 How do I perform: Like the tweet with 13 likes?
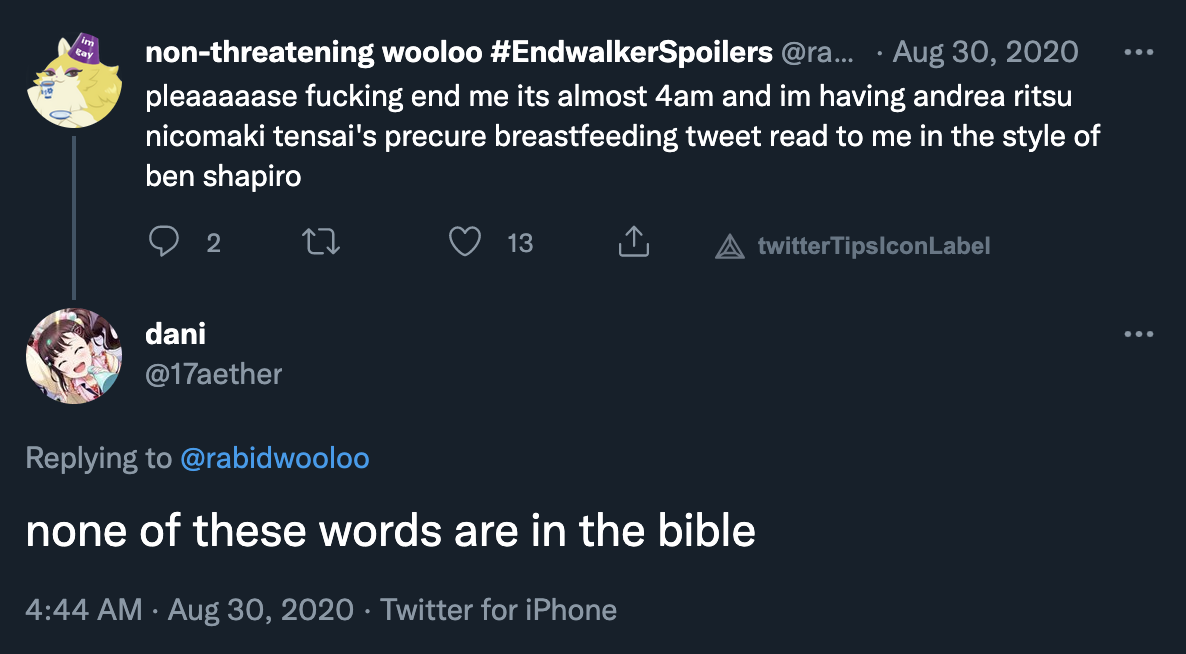(465, 243)
